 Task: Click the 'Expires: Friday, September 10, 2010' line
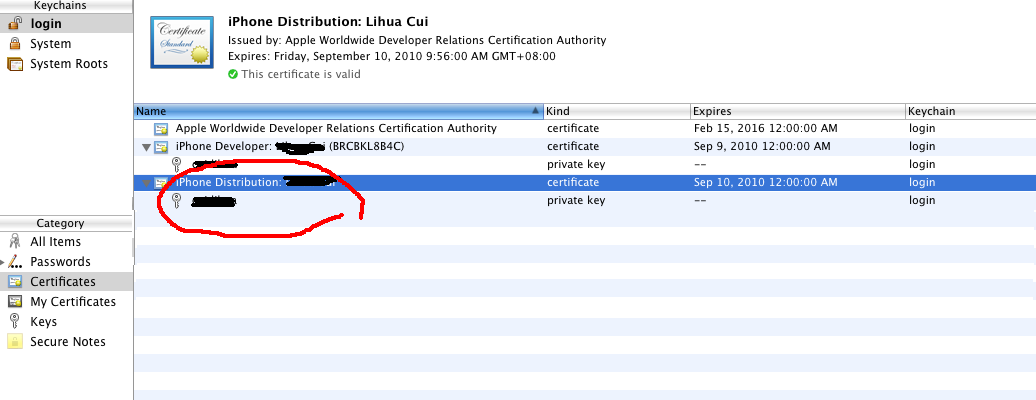[392, 56]
